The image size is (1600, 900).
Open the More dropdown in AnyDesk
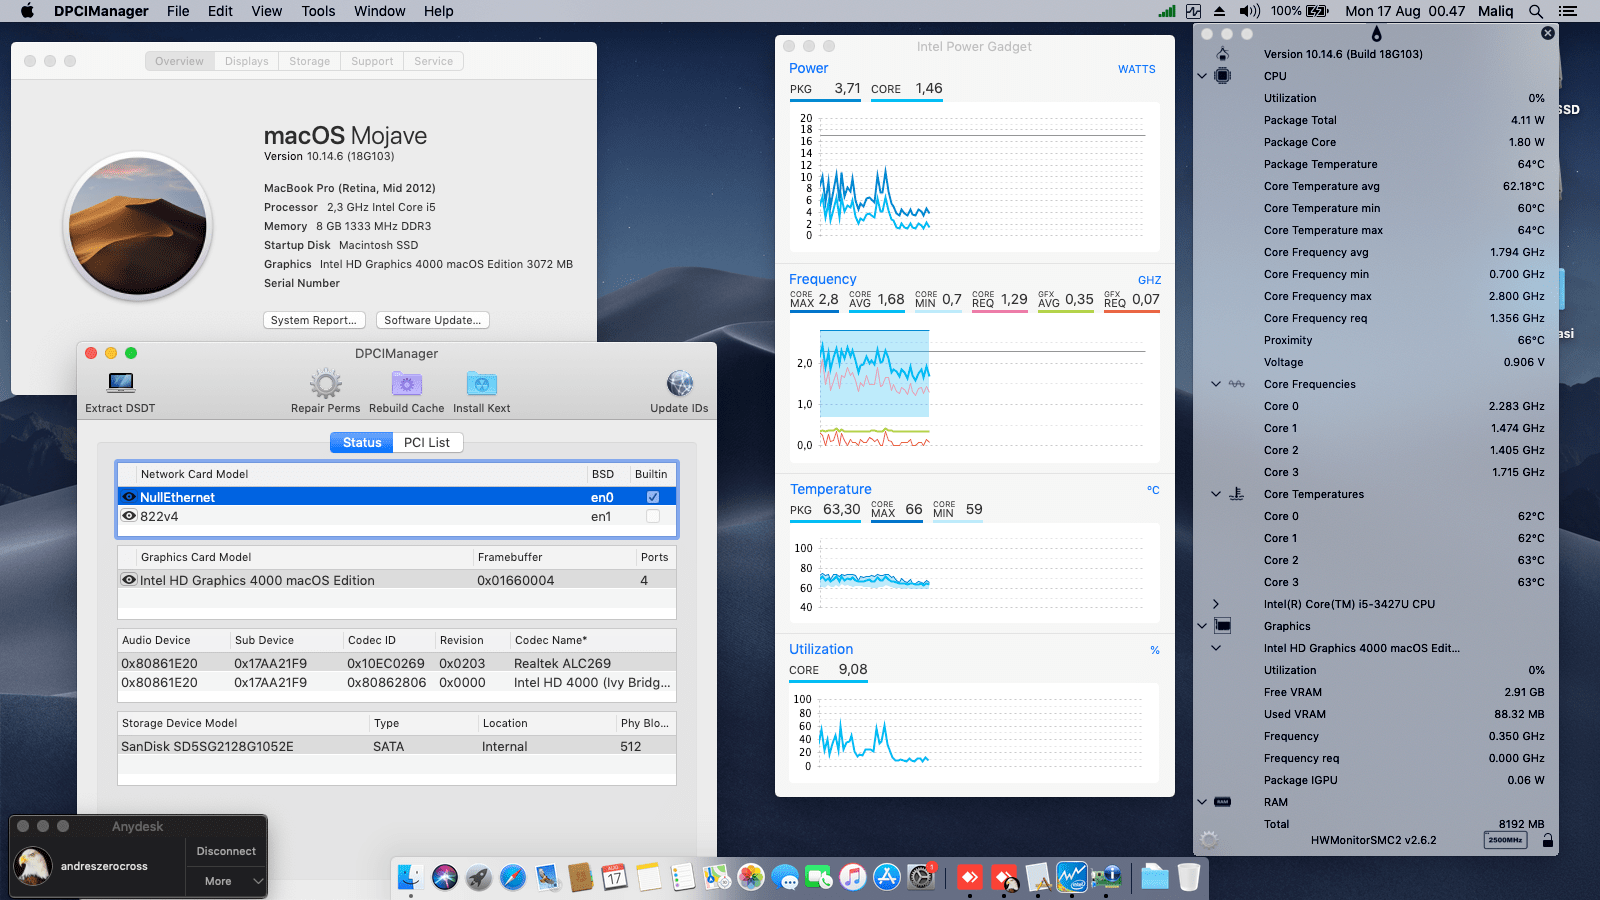coord(225,881)
